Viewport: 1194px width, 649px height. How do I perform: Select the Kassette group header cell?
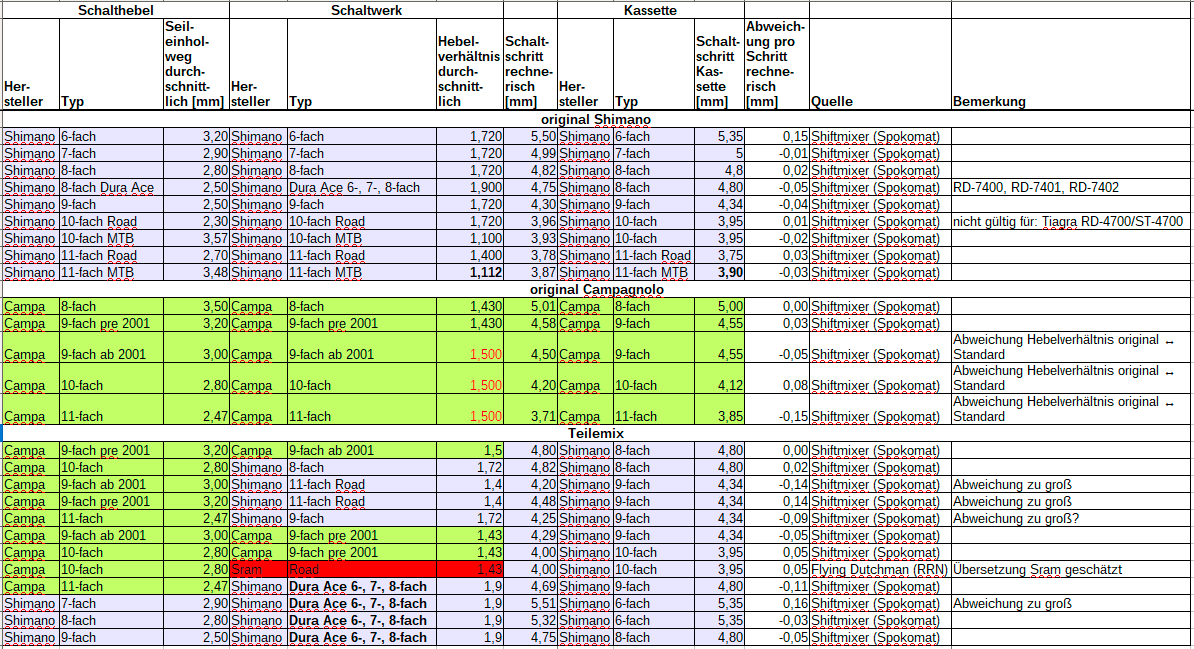pos(650,10)
